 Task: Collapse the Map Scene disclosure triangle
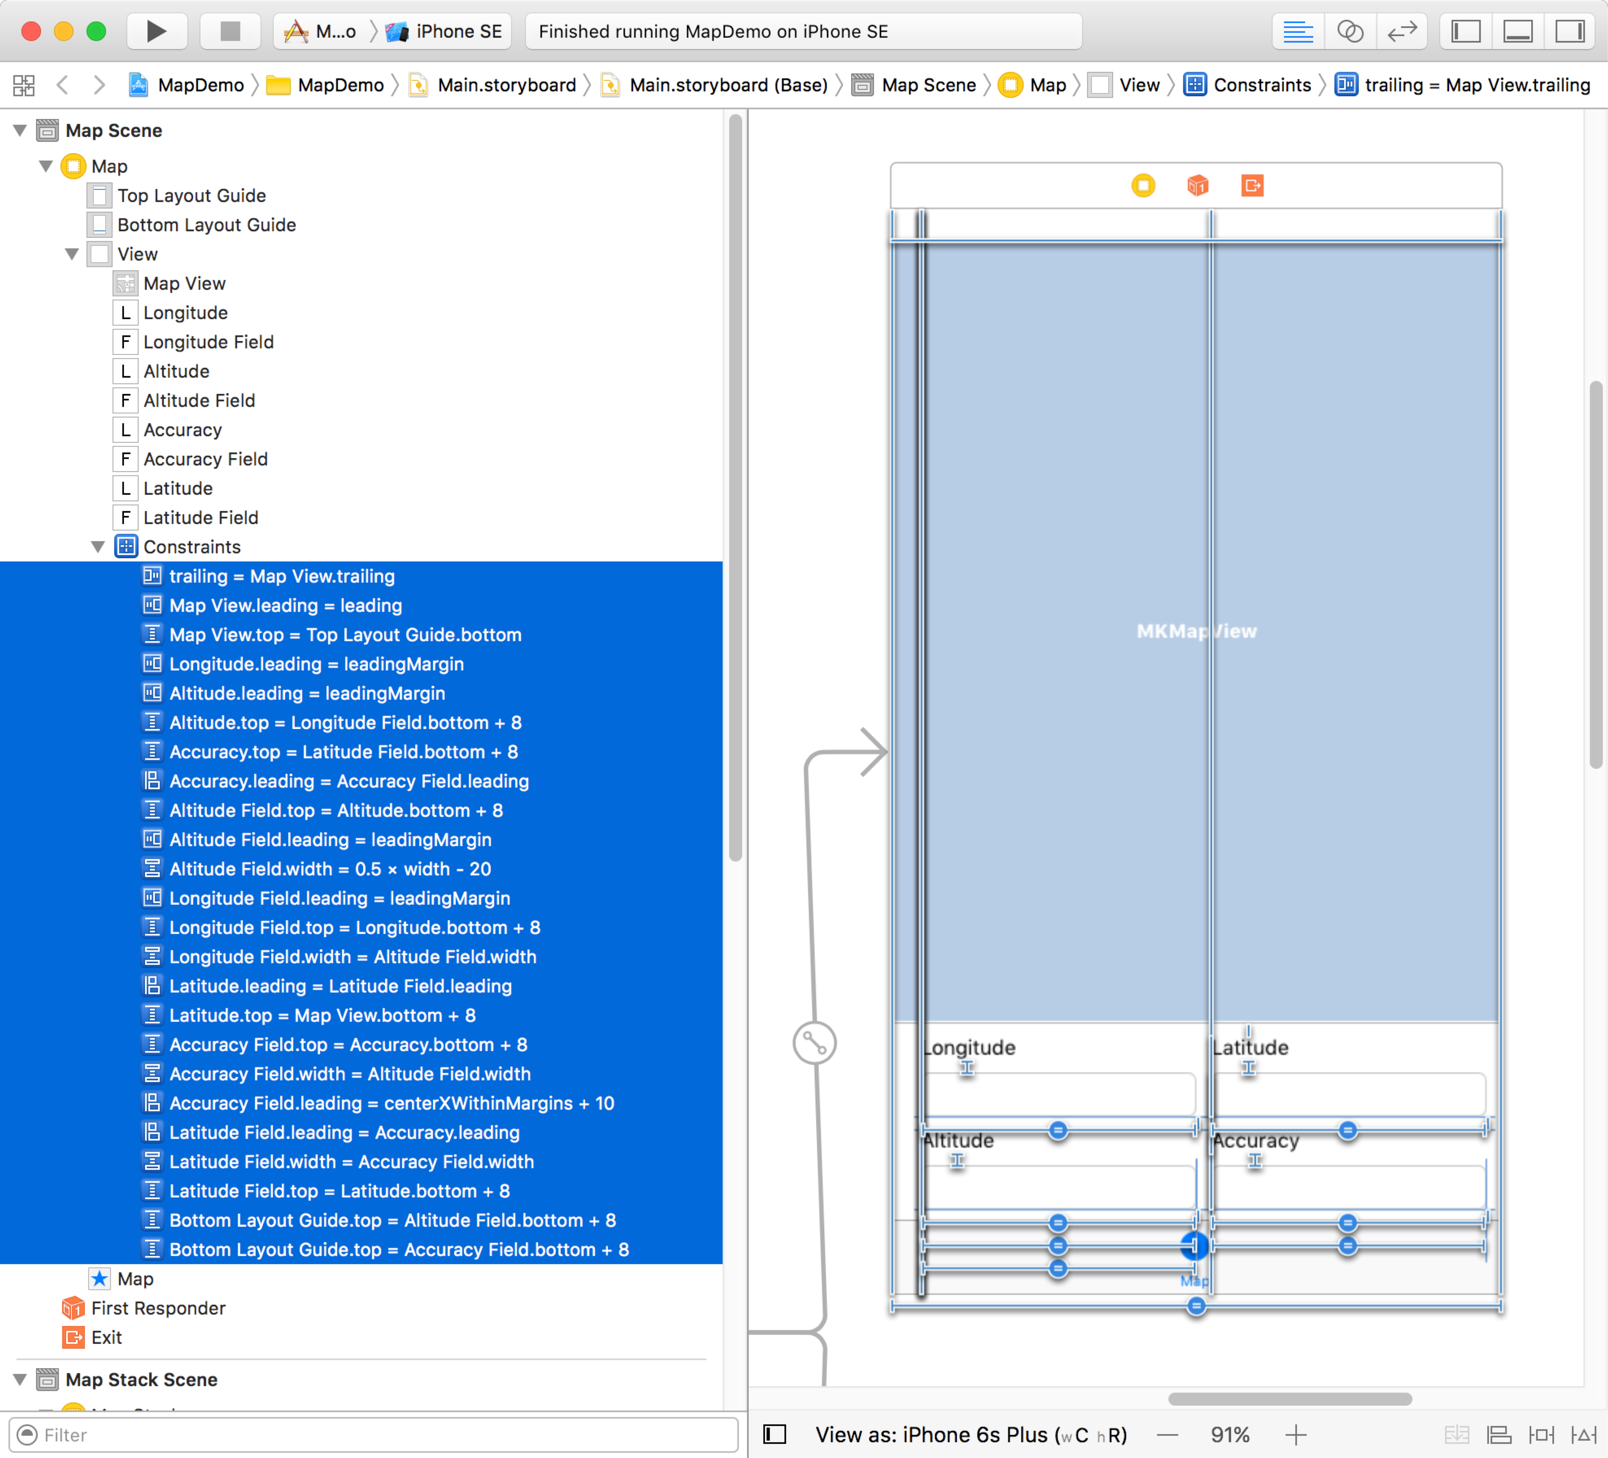pyautogui.click(x=20, y=131)
